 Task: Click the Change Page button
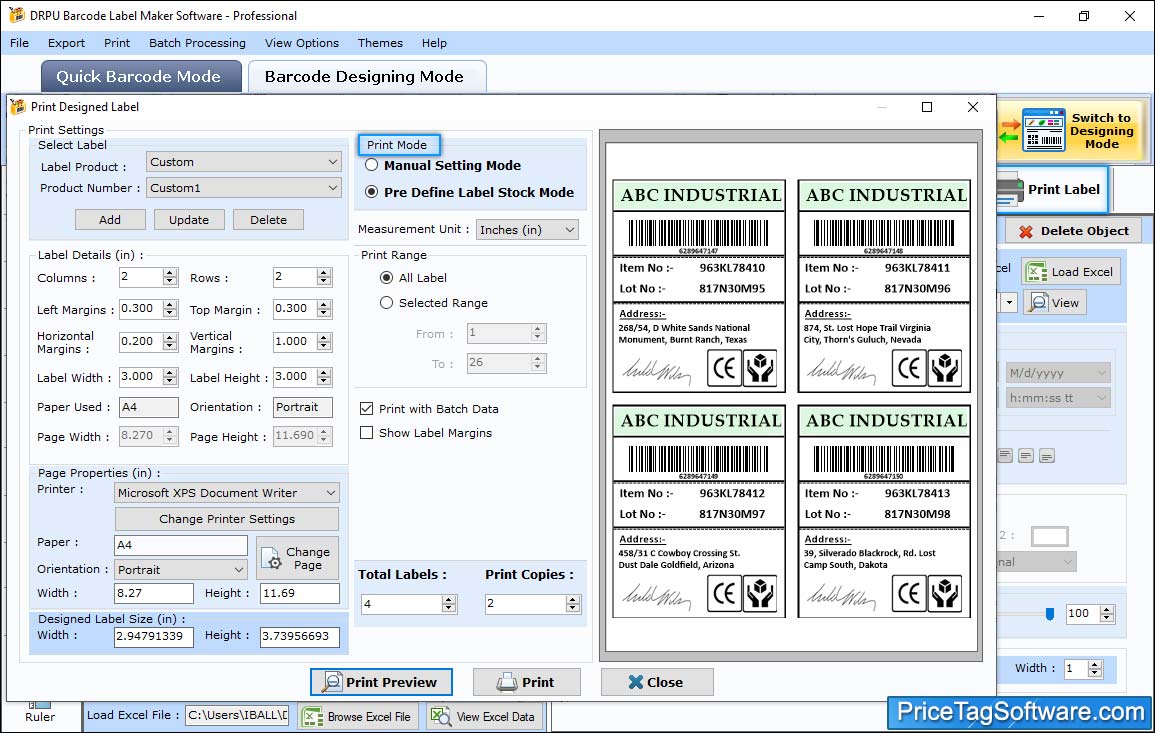coord(298,558)
